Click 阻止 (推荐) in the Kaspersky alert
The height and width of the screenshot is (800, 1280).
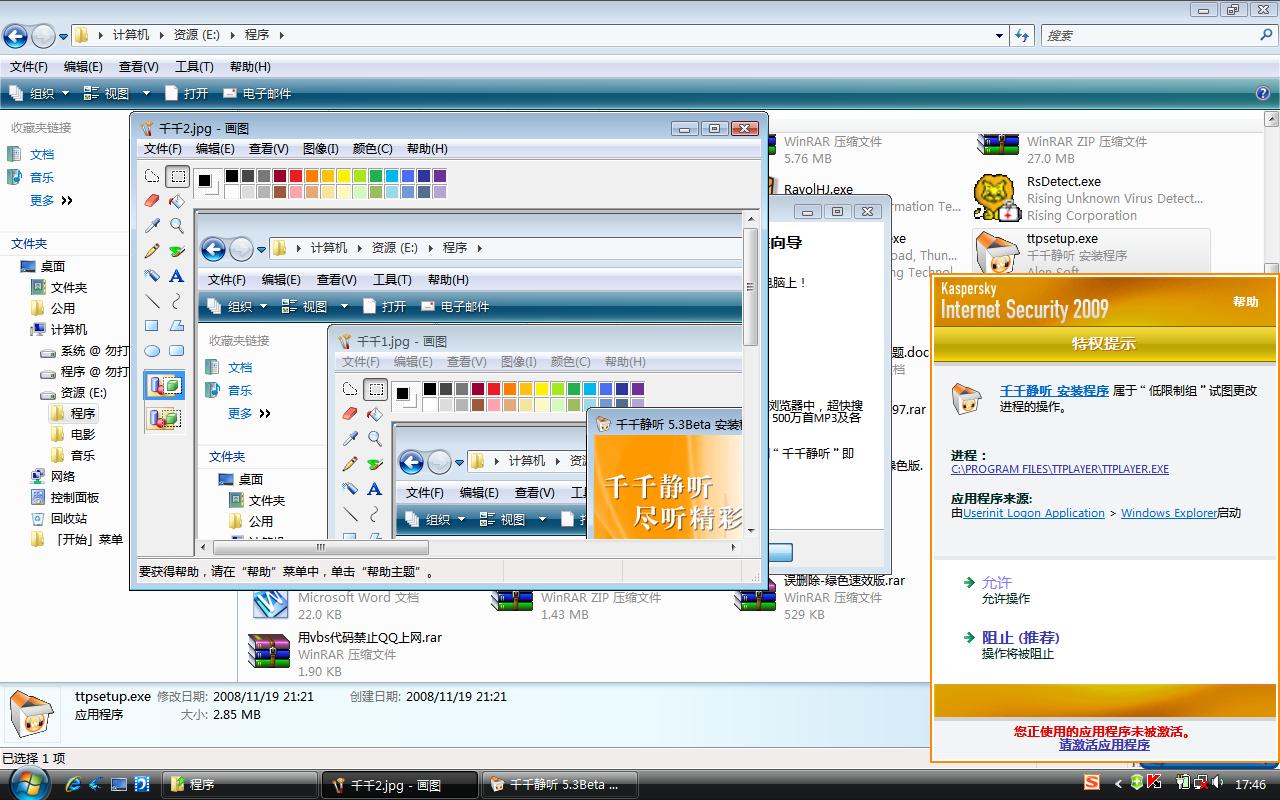(1020, 637)
